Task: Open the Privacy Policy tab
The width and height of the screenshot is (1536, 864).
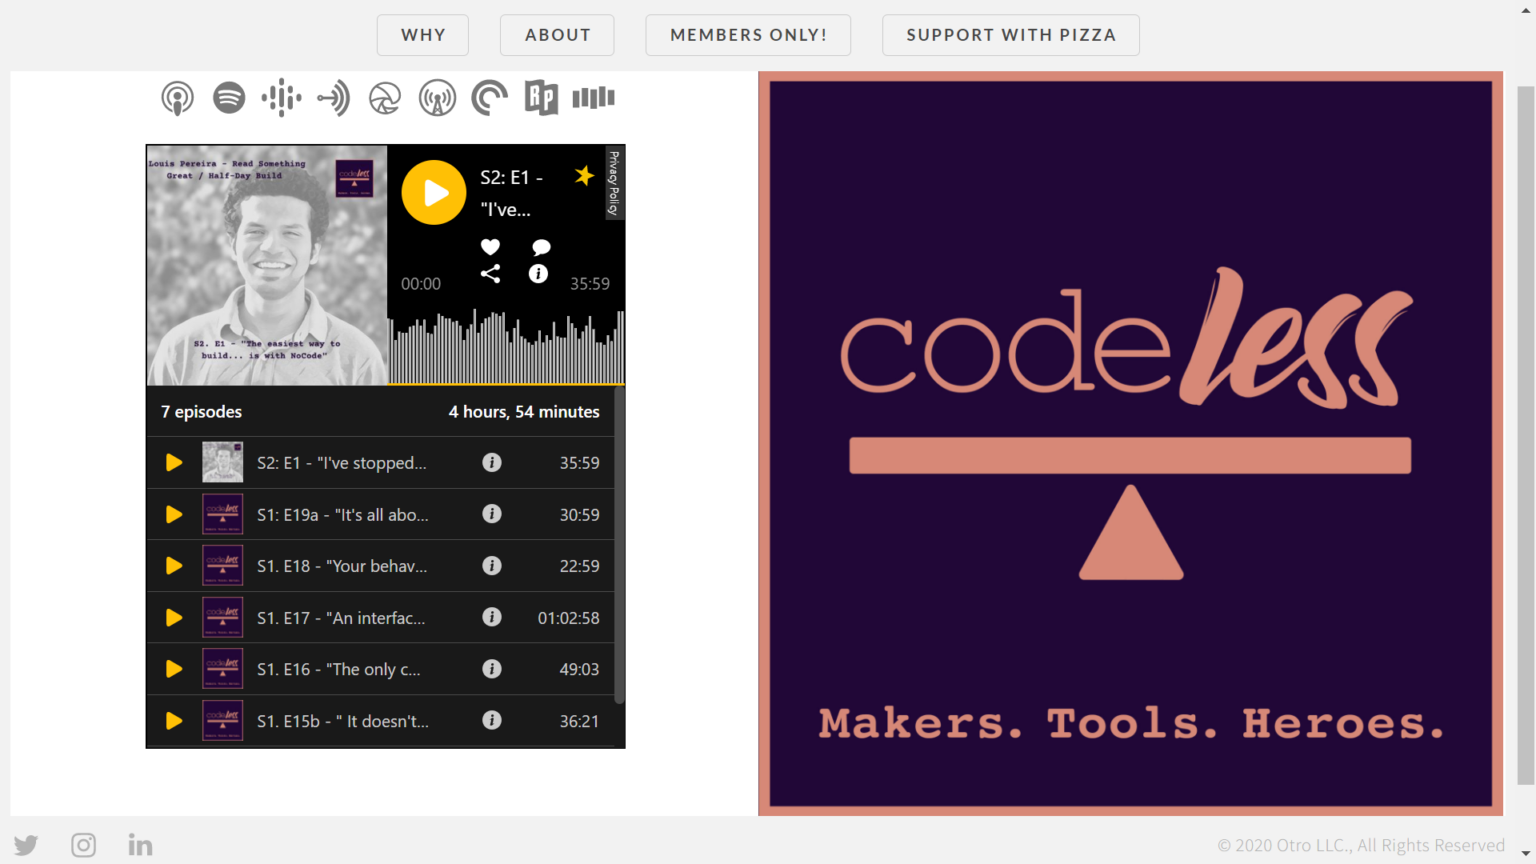Action: (x=614, y=184)
